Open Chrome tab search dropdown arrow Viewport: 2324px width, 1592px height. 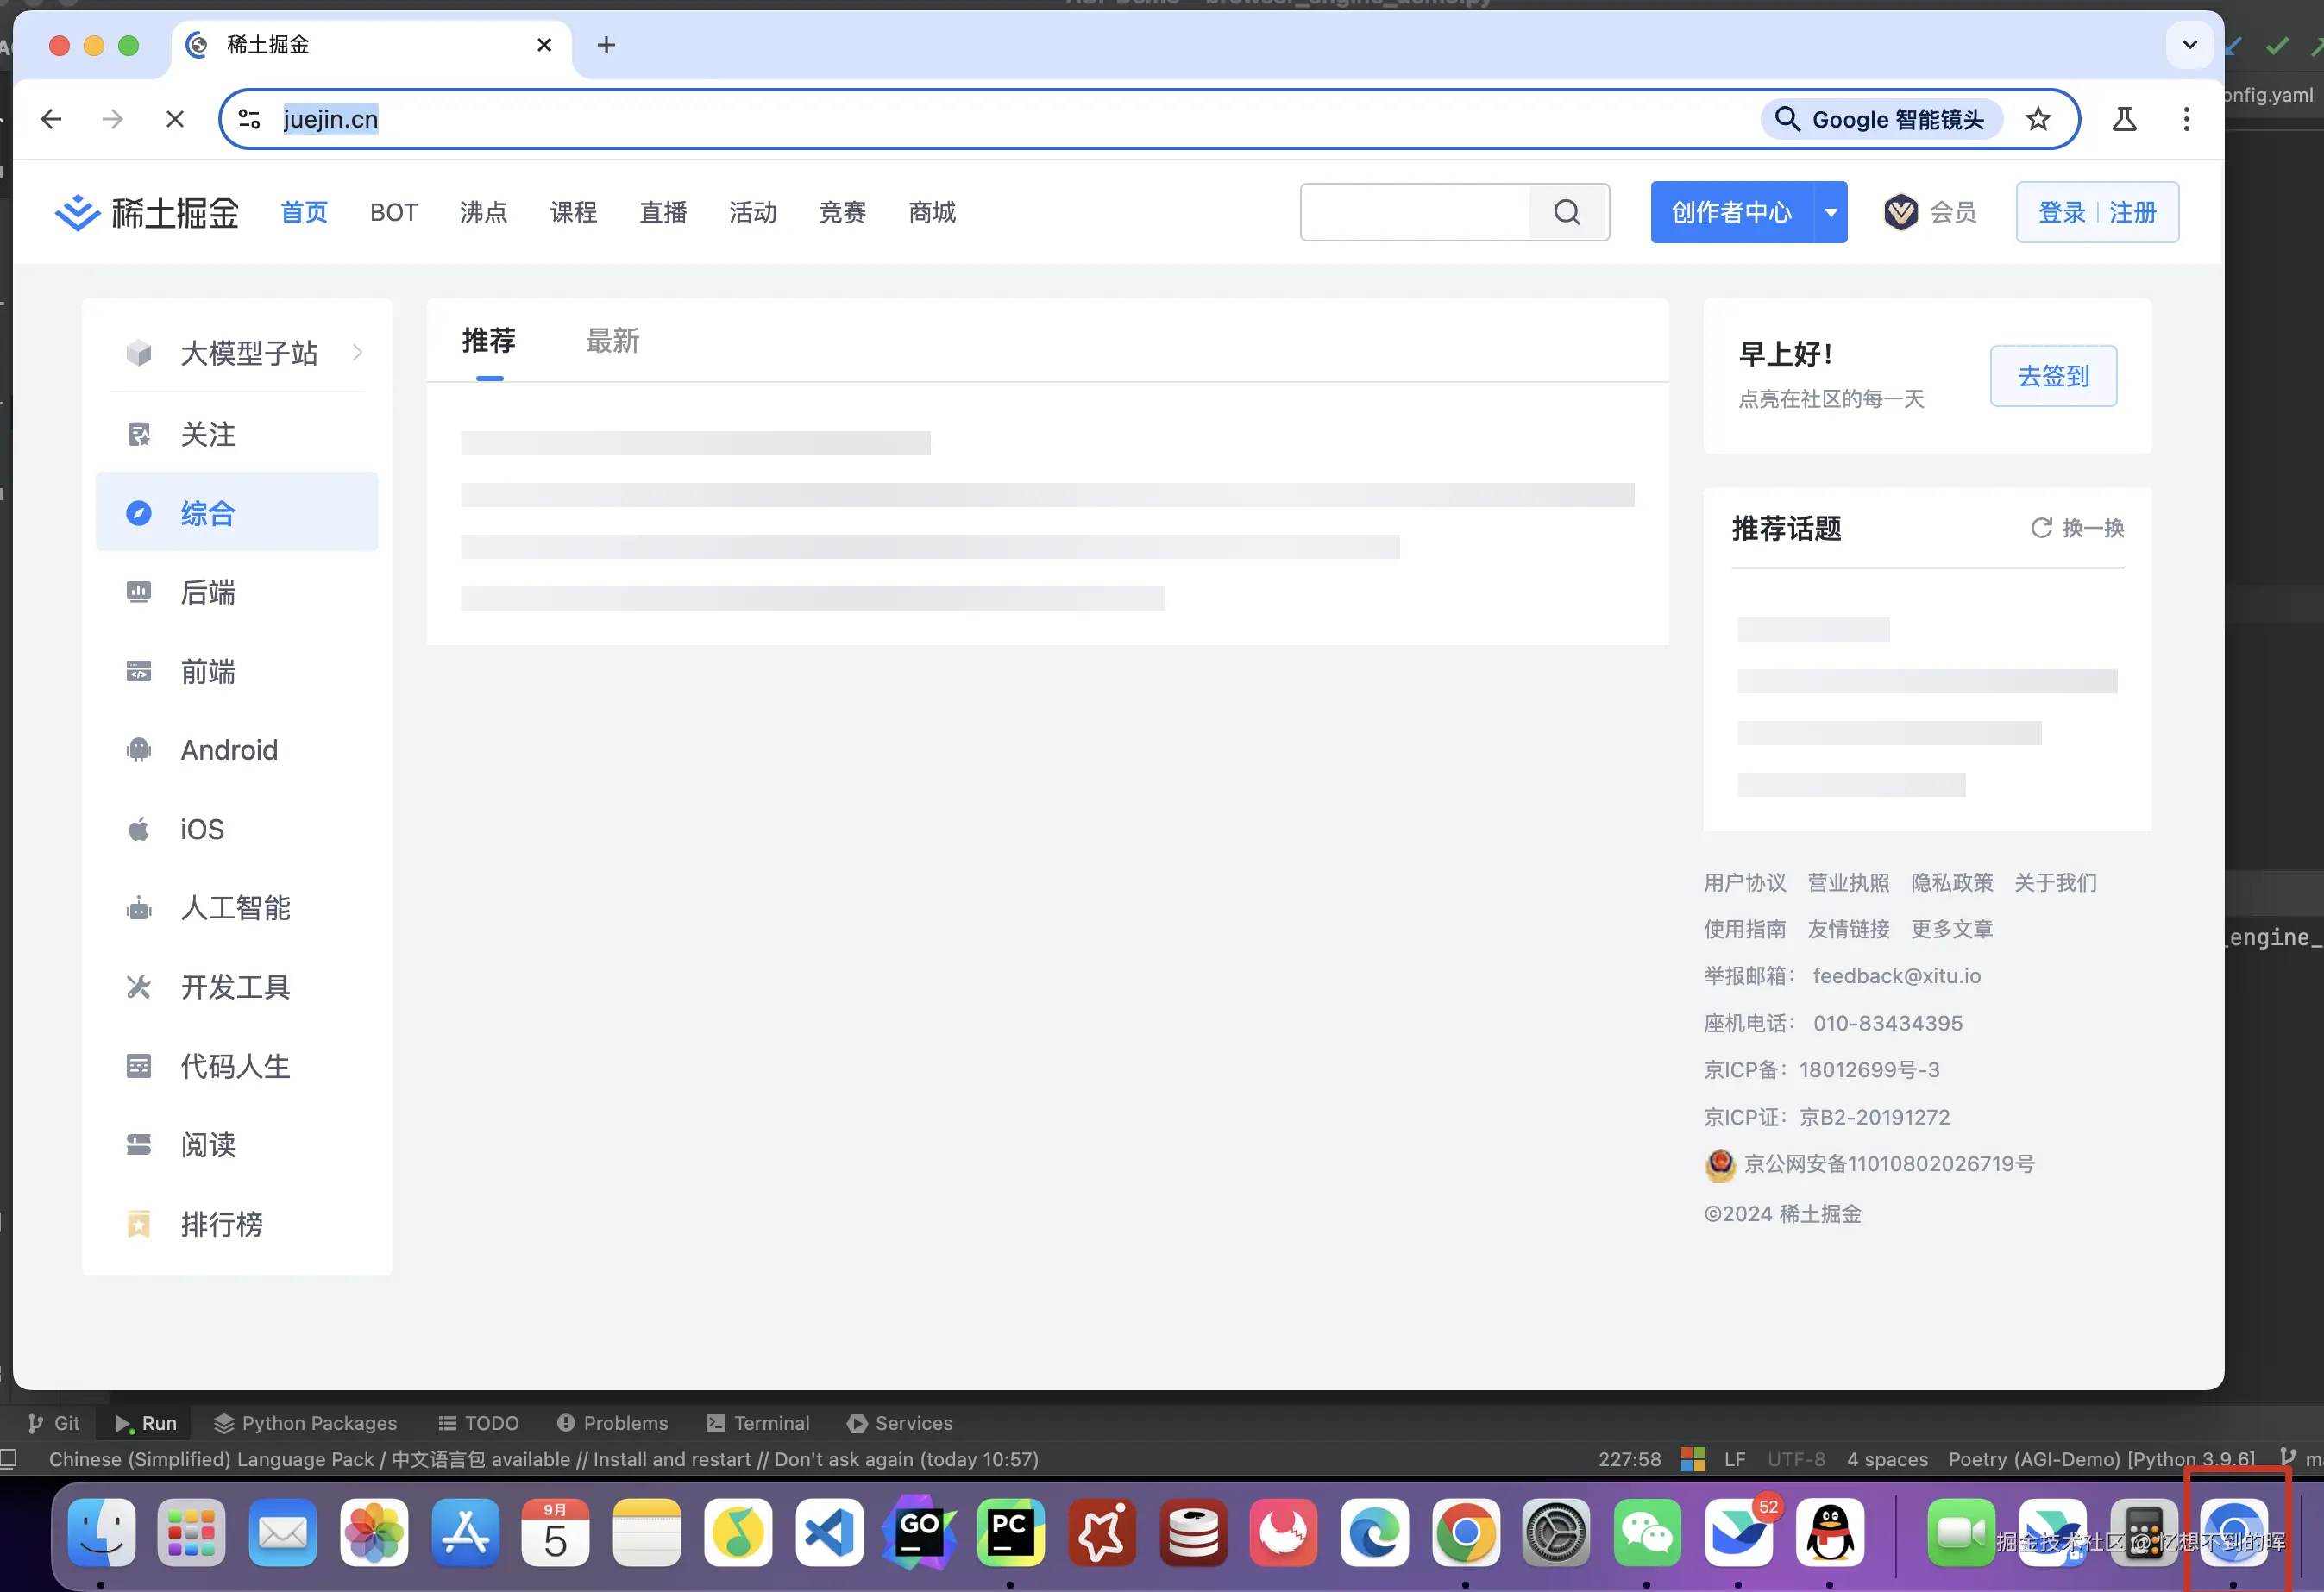(x=2189, y=45)
